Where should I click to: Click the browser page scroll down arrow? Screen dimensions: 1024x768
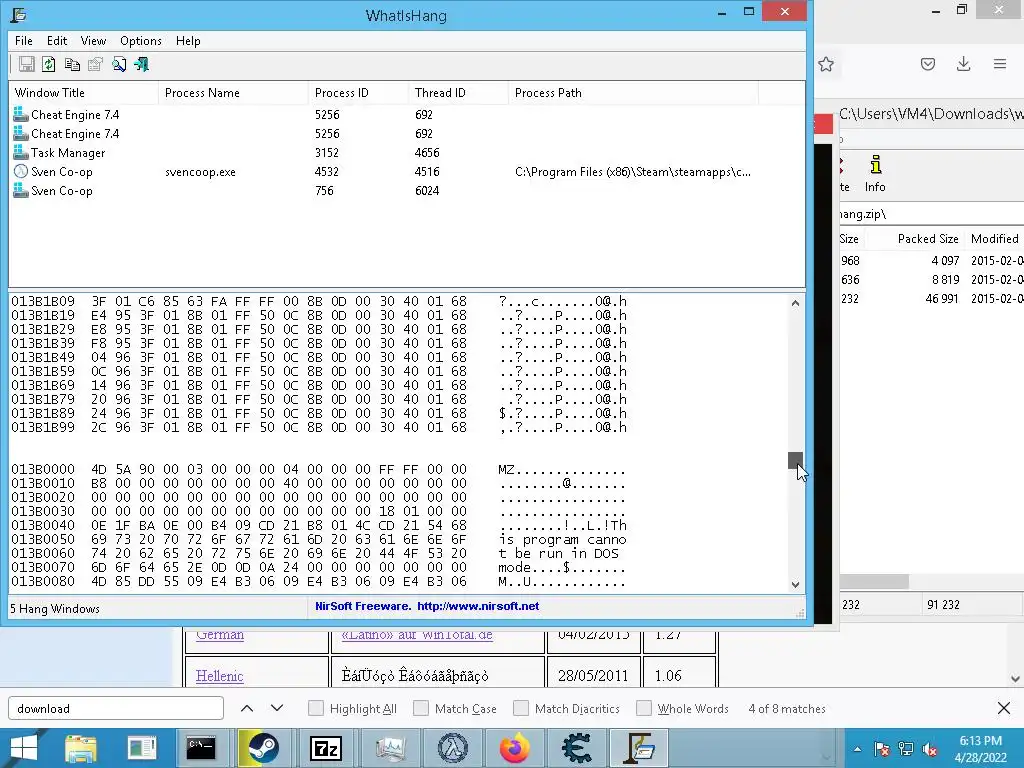pos(1016,679)
